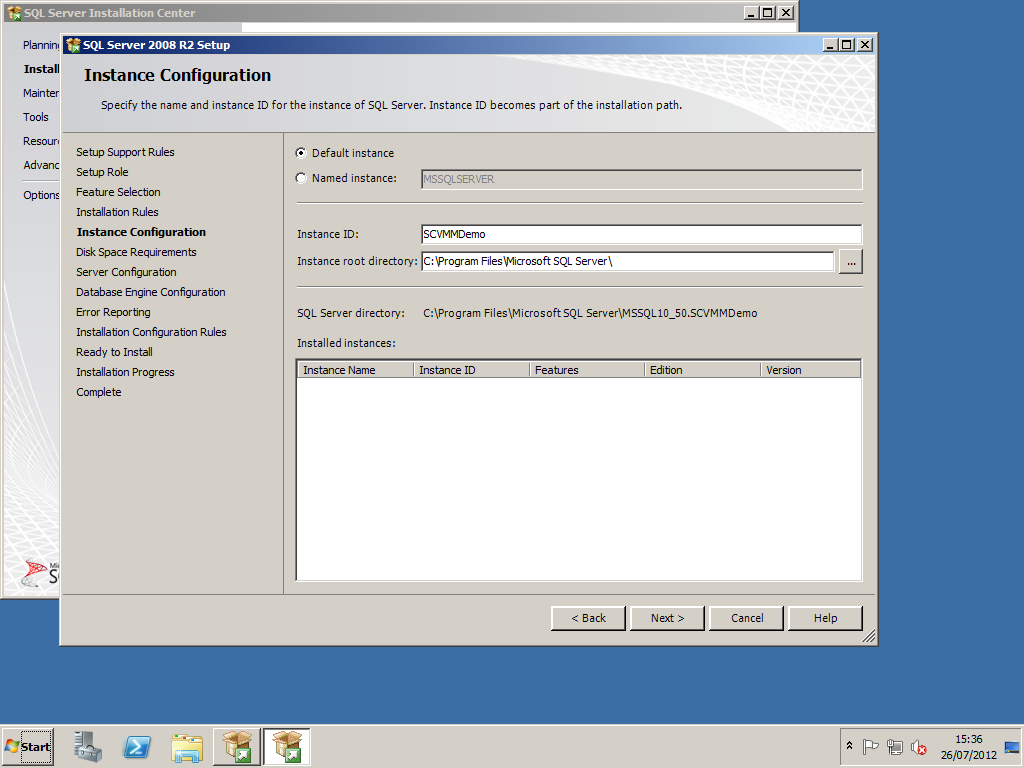This screenshot has width=1024, height=768.
Task: Click the setup window resize grip
Action: pyautogui.click(x=869, y=637)
